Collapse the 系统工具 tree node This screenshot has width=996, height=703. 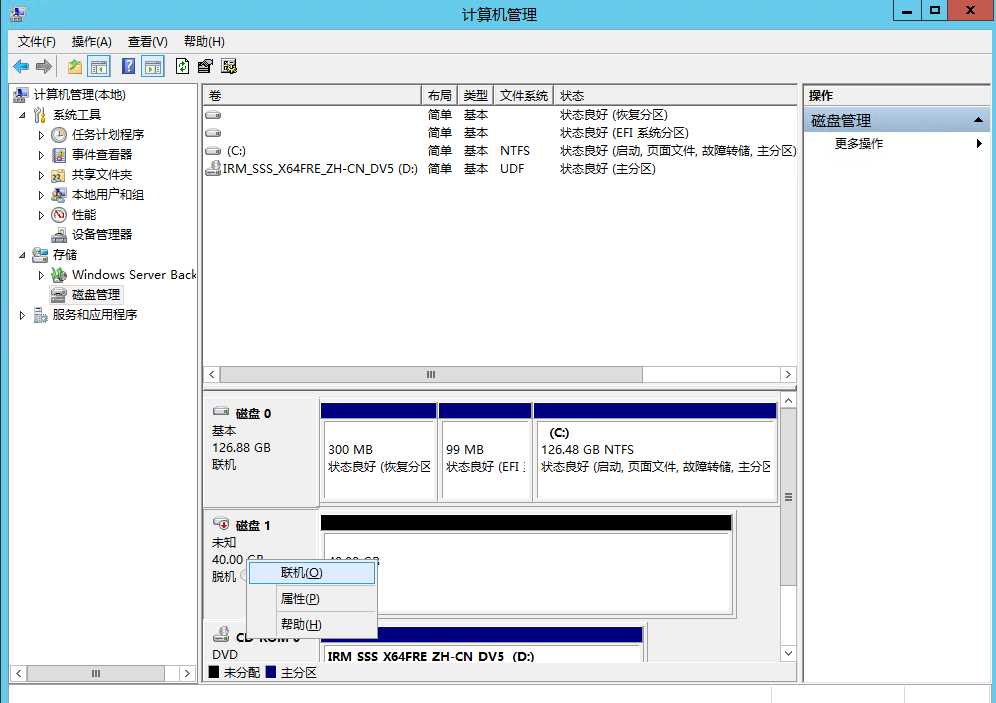pos(23,115)
